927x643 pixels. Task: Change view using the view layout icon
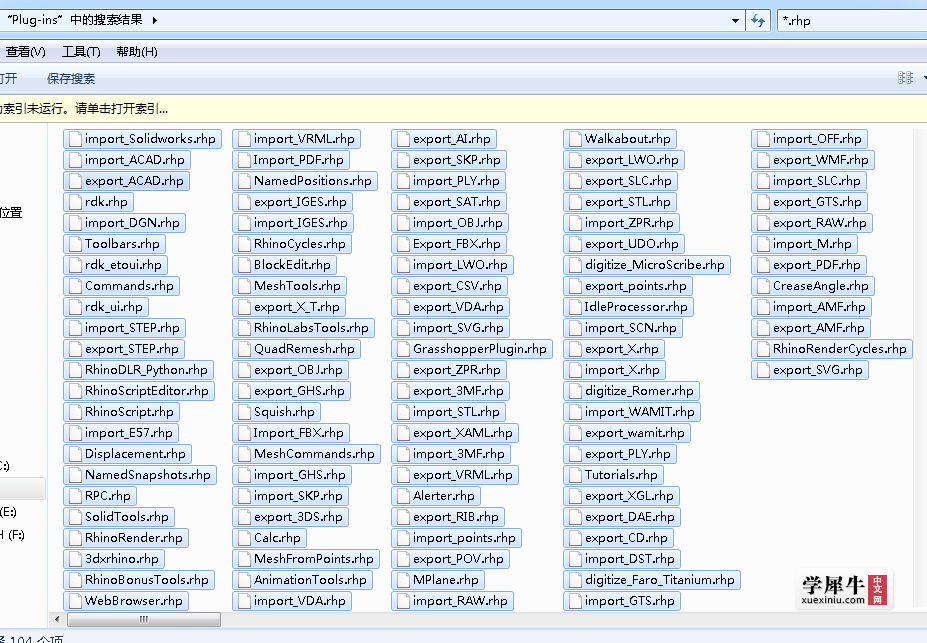(x=905, y=78)
